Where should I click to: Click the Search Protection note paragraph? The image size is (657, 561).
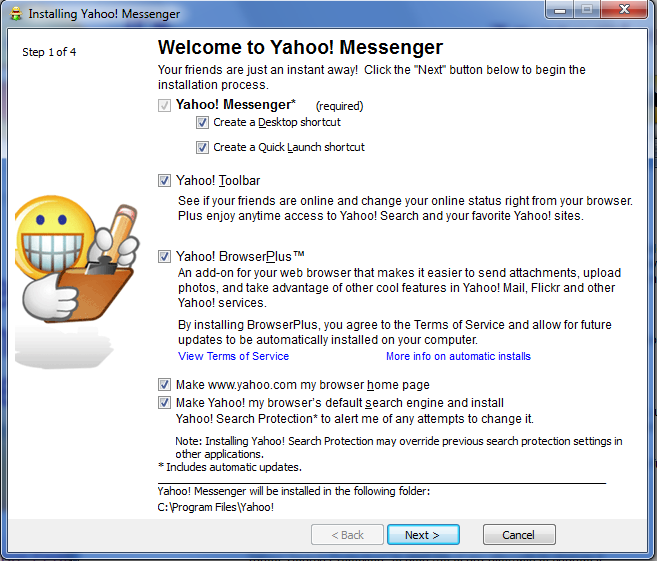click(x=398, y=447)
